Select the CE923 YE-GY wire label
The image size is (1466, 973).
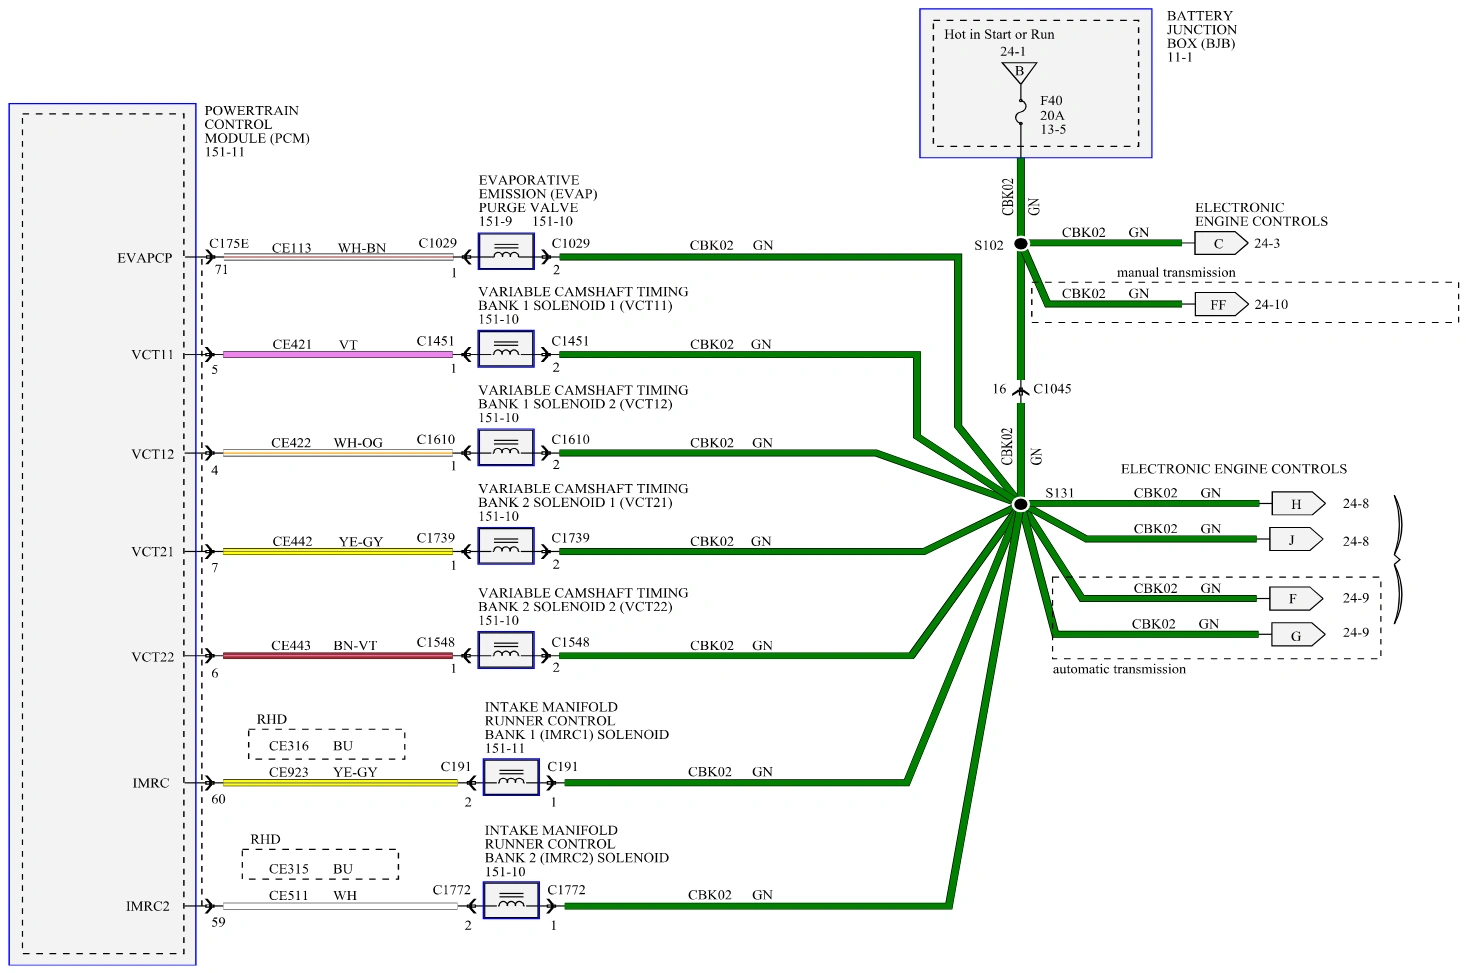(323, 772)
